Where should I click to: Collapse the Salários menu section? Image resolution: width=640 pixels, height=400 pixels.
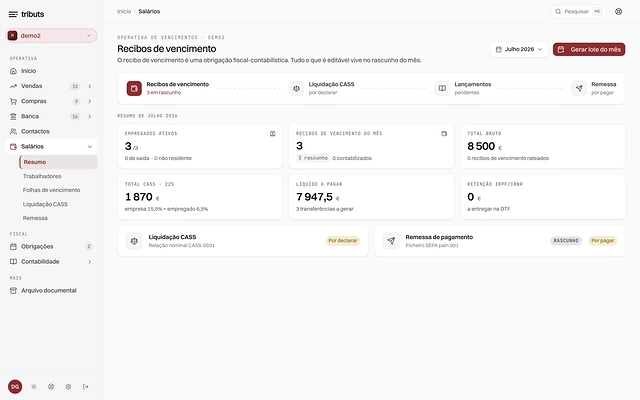click(x=90, y=147)
